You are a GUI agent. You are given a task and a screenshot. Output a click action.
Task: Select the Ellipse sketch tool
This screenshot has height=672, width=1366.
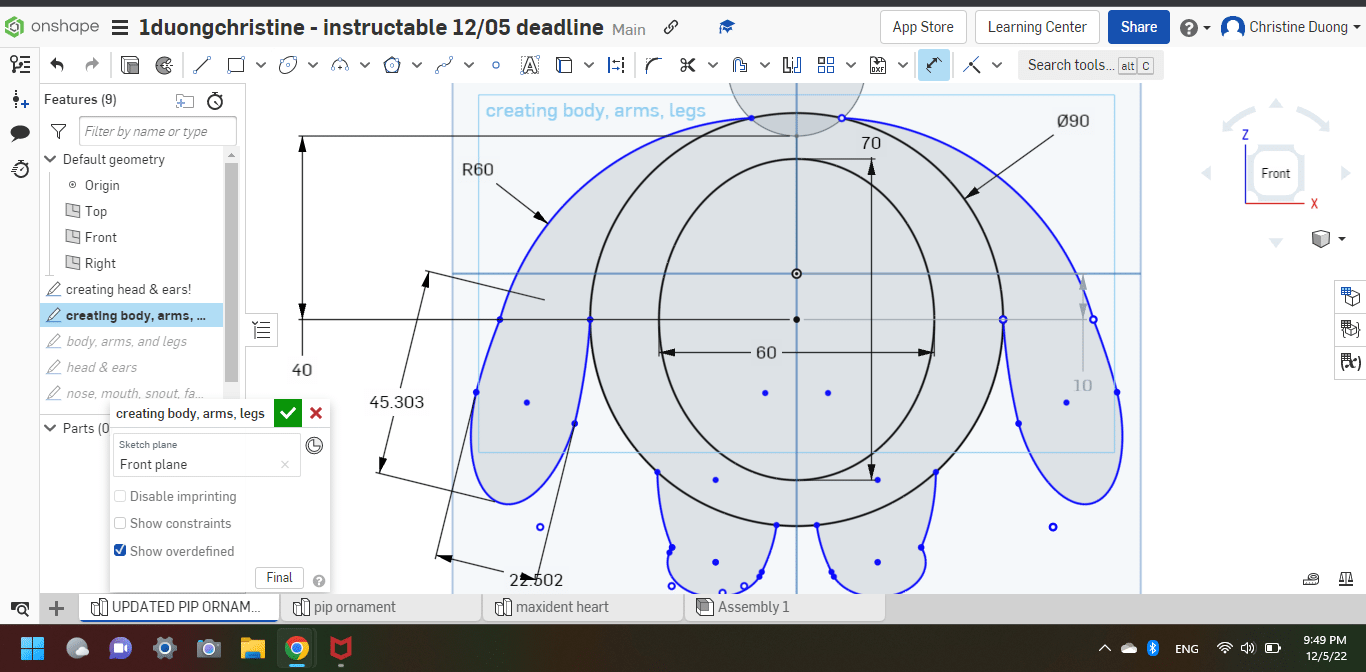(288, 65)
